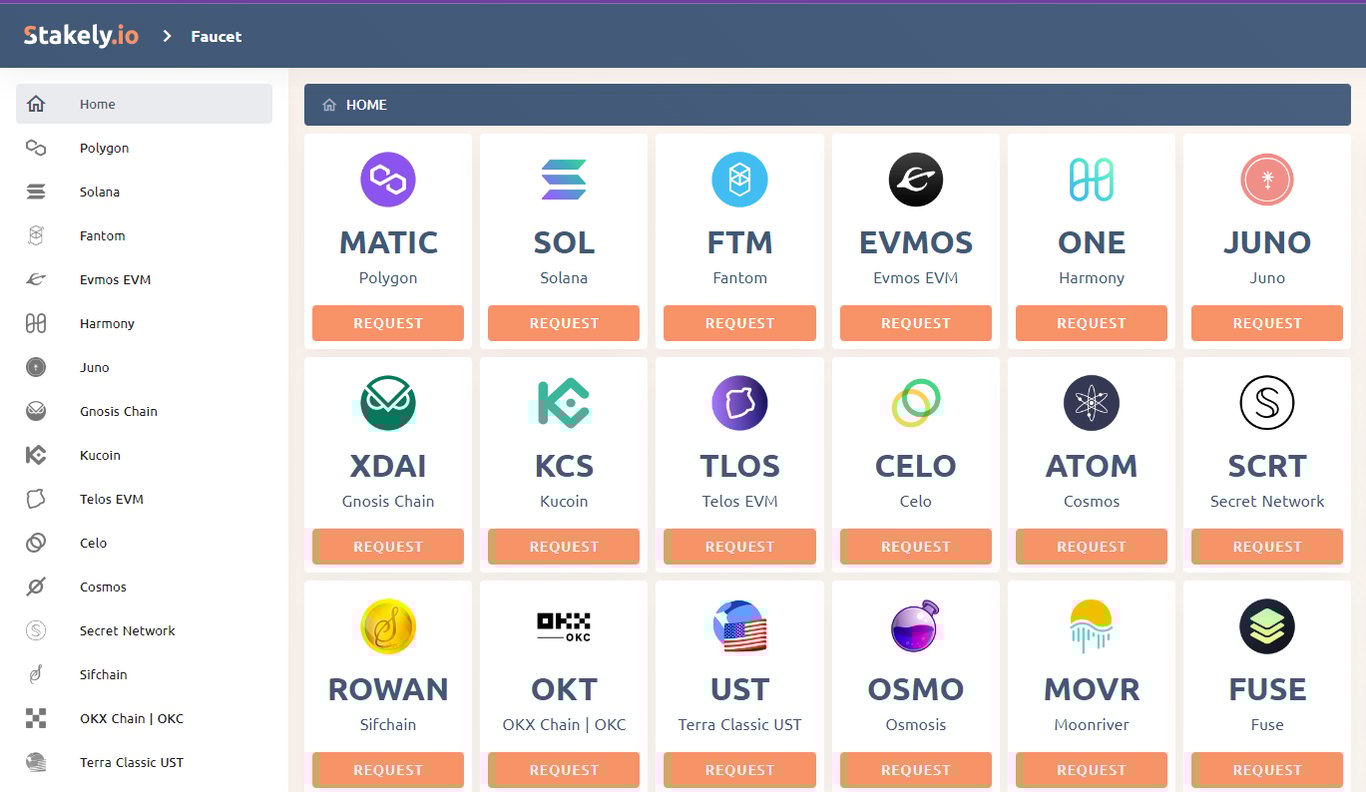The width and height of the screenshot is (1366, 792).
Task: Request XDAI from Gnosis Chain
Action: pyautogui.click(x=388, y=546)
